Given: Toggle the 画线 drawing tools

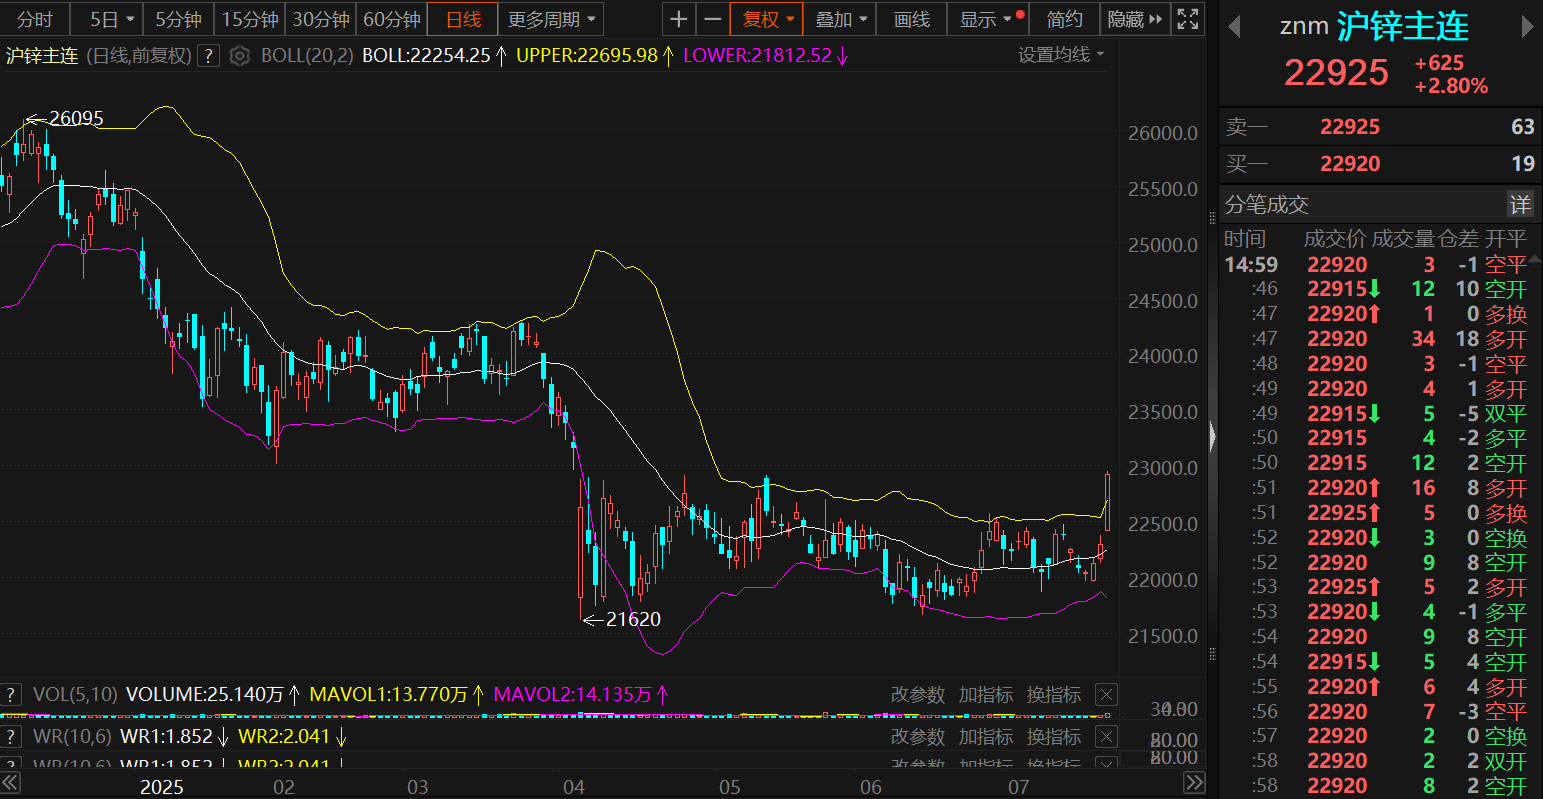Looking at the screenshot, I should [911, 19].
